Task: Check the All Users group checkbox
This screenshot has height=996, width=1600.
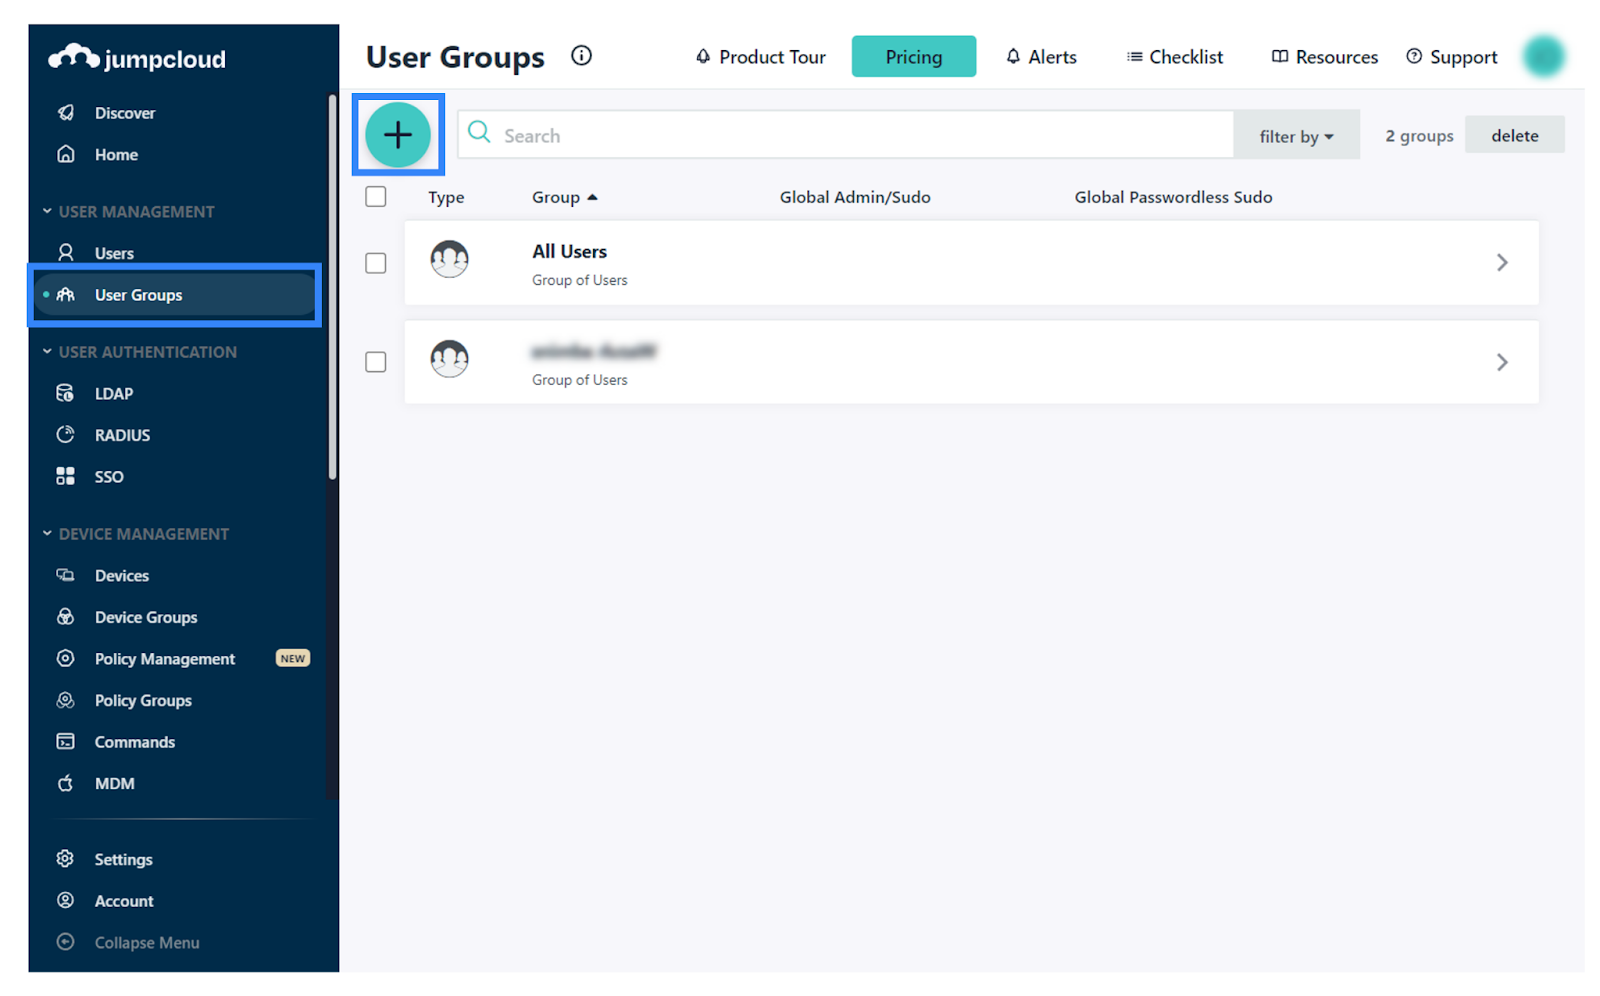Action: pos(376,263)
